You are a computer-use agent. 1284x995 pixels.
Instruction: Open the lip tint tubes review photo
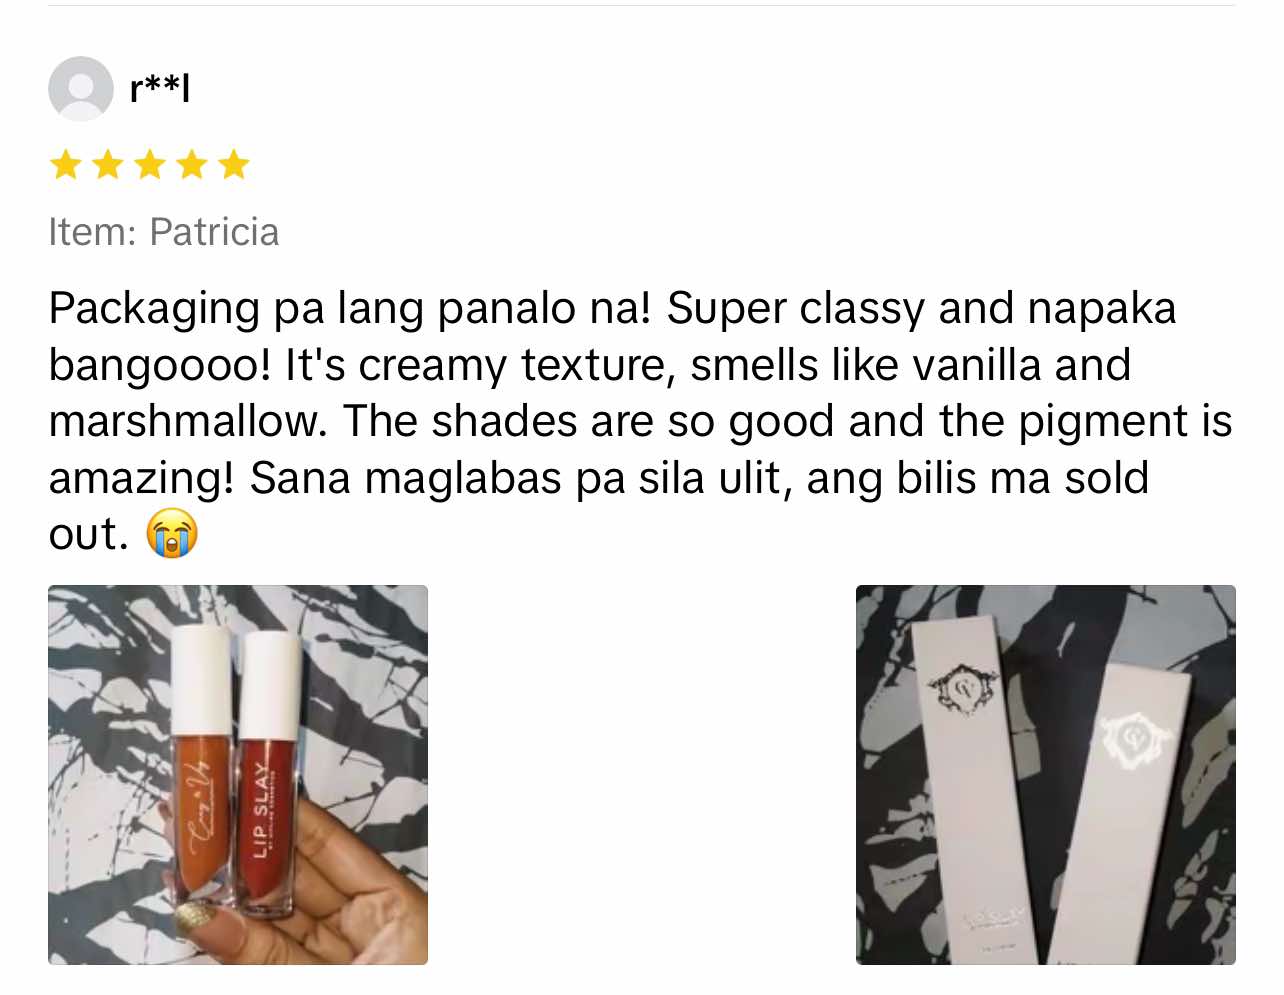pyautogui.click(x=238, y=775)
